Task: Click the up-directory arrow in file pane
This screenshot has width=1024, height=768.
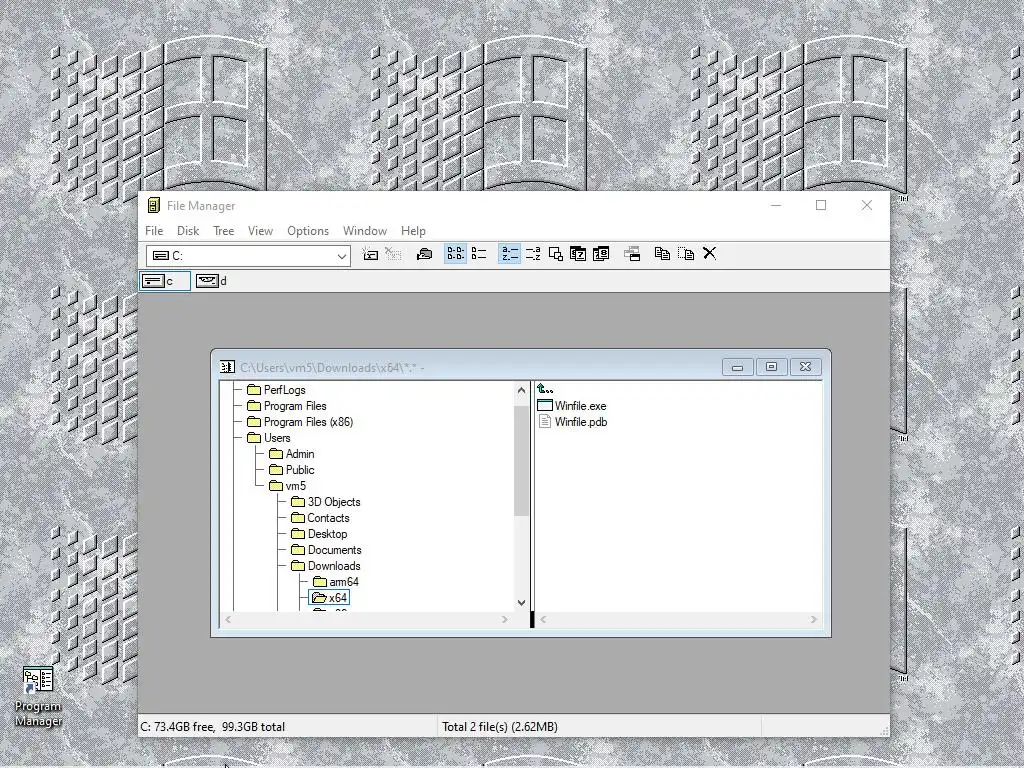Action: (545, 389)
